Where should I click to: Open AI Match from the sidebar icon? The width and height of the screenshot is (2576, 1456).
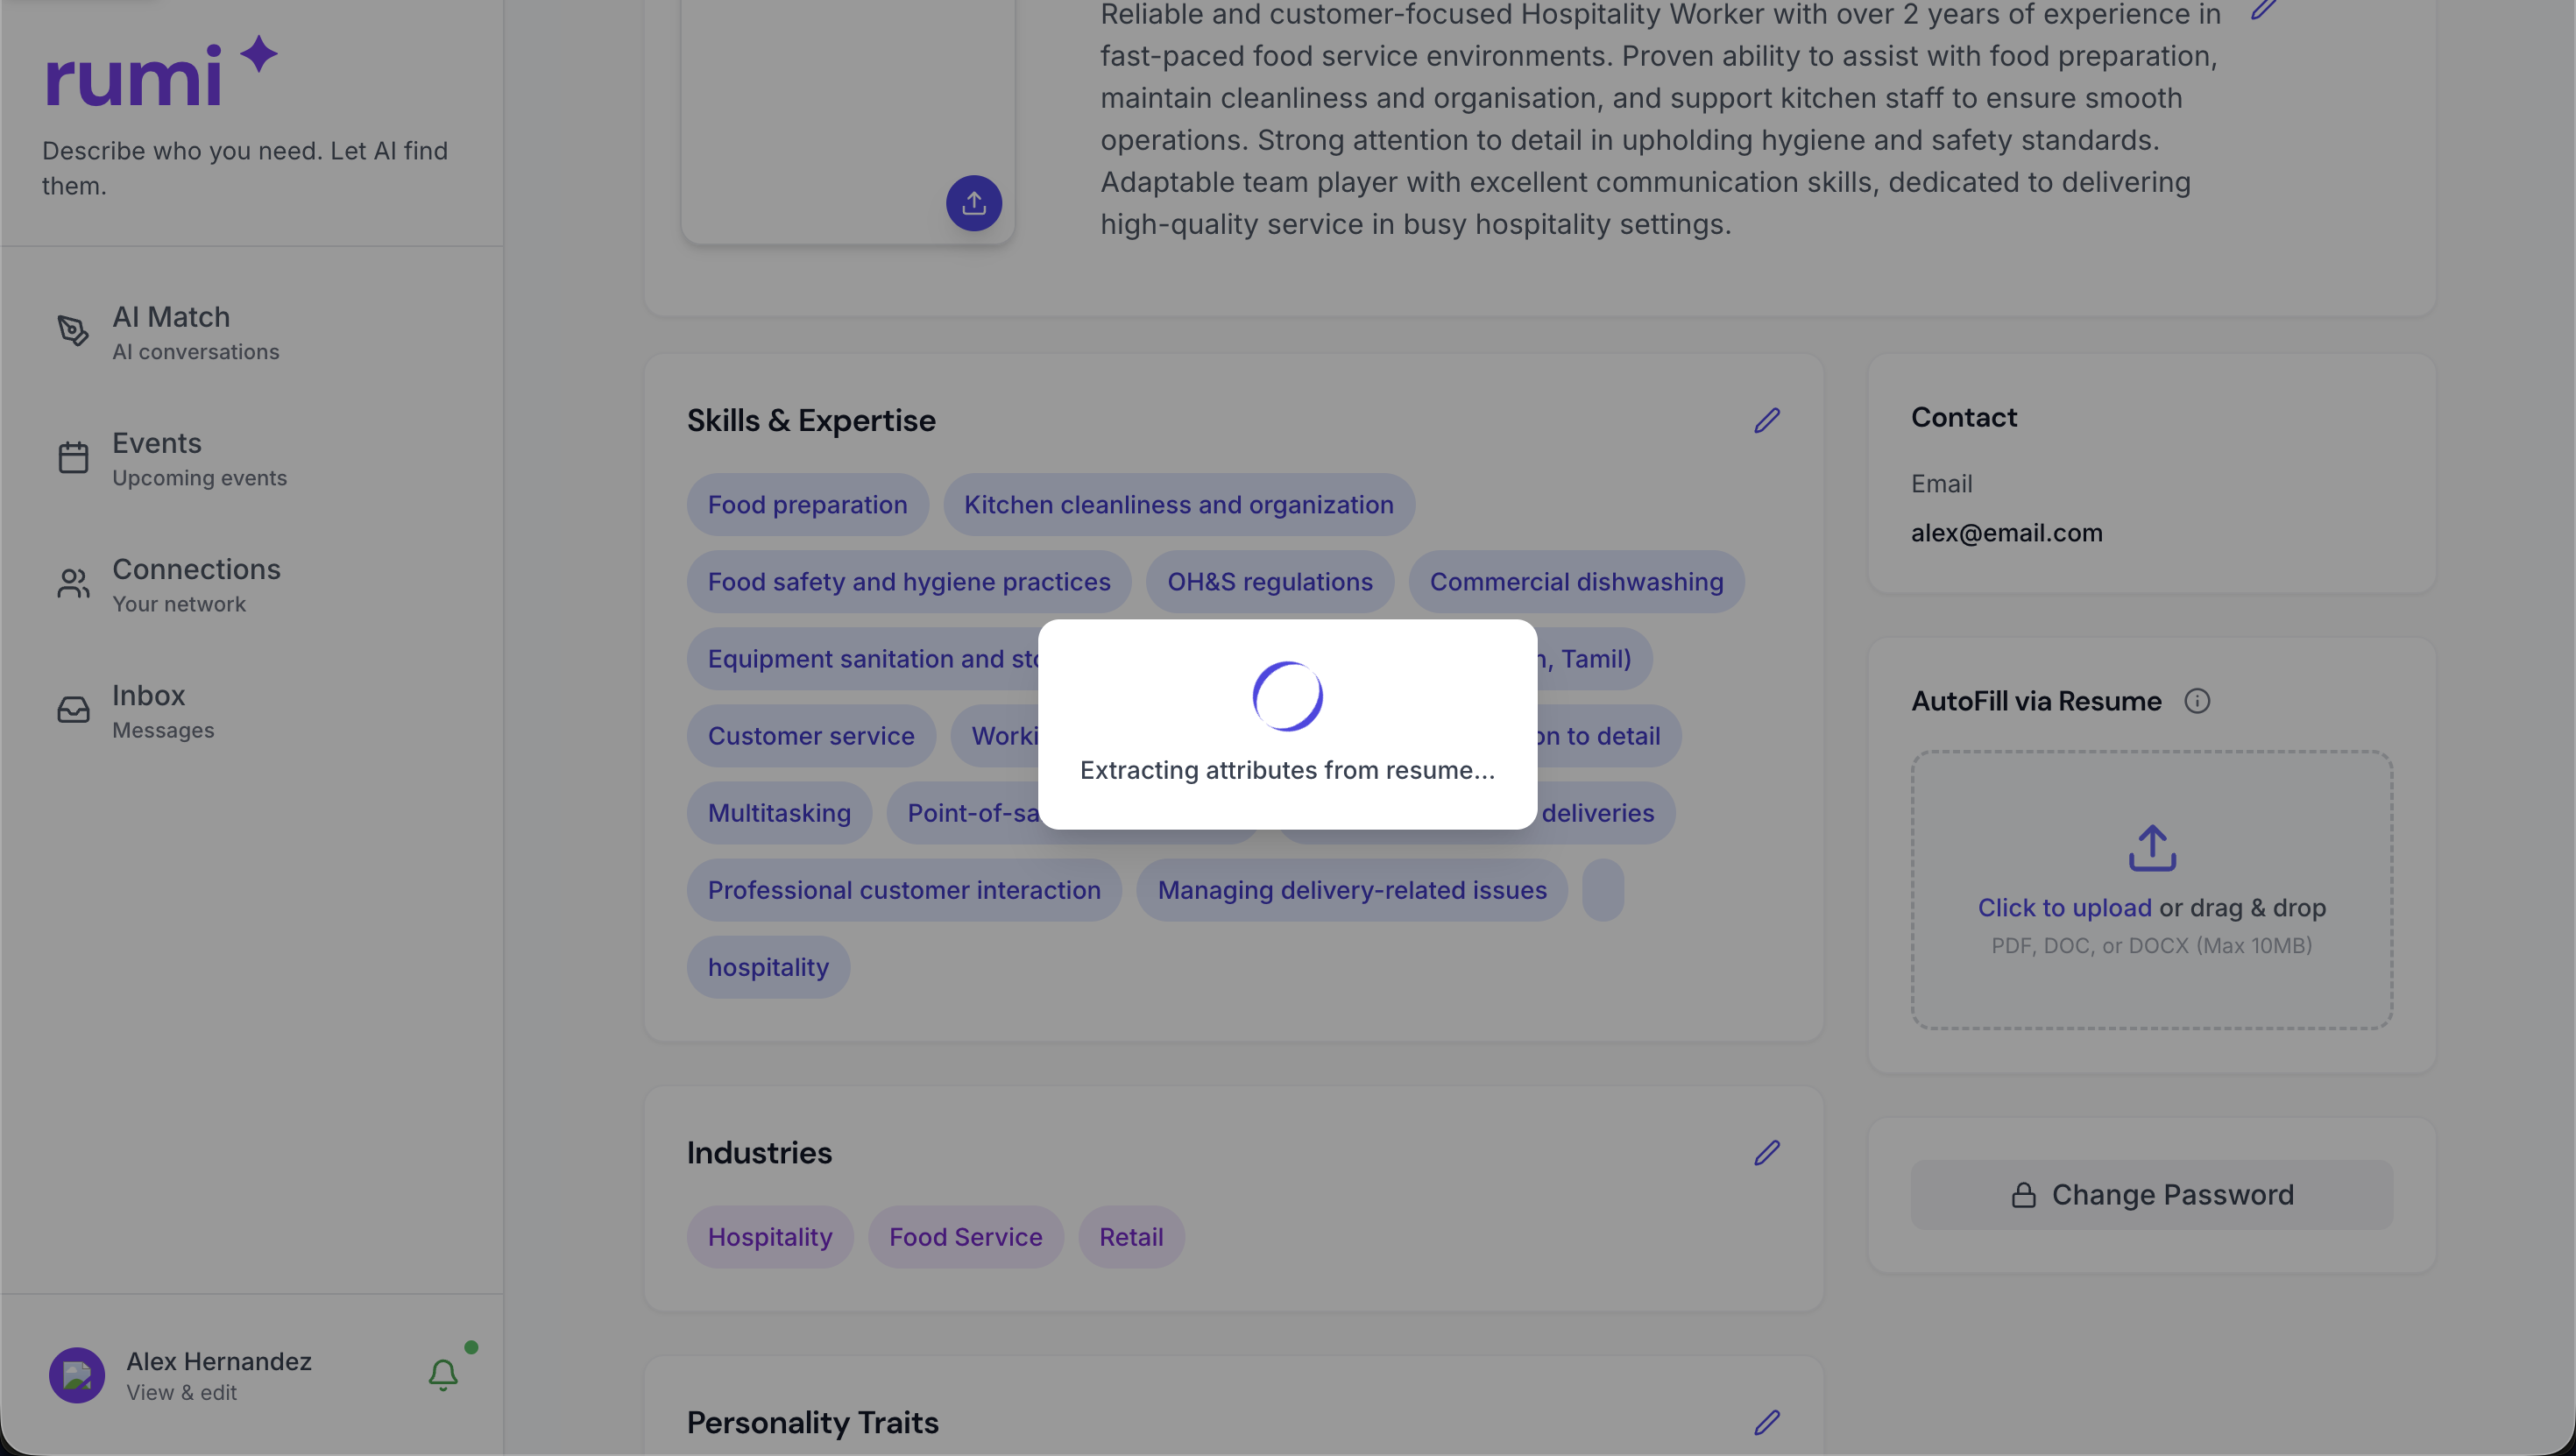click(x=73, y=330)
